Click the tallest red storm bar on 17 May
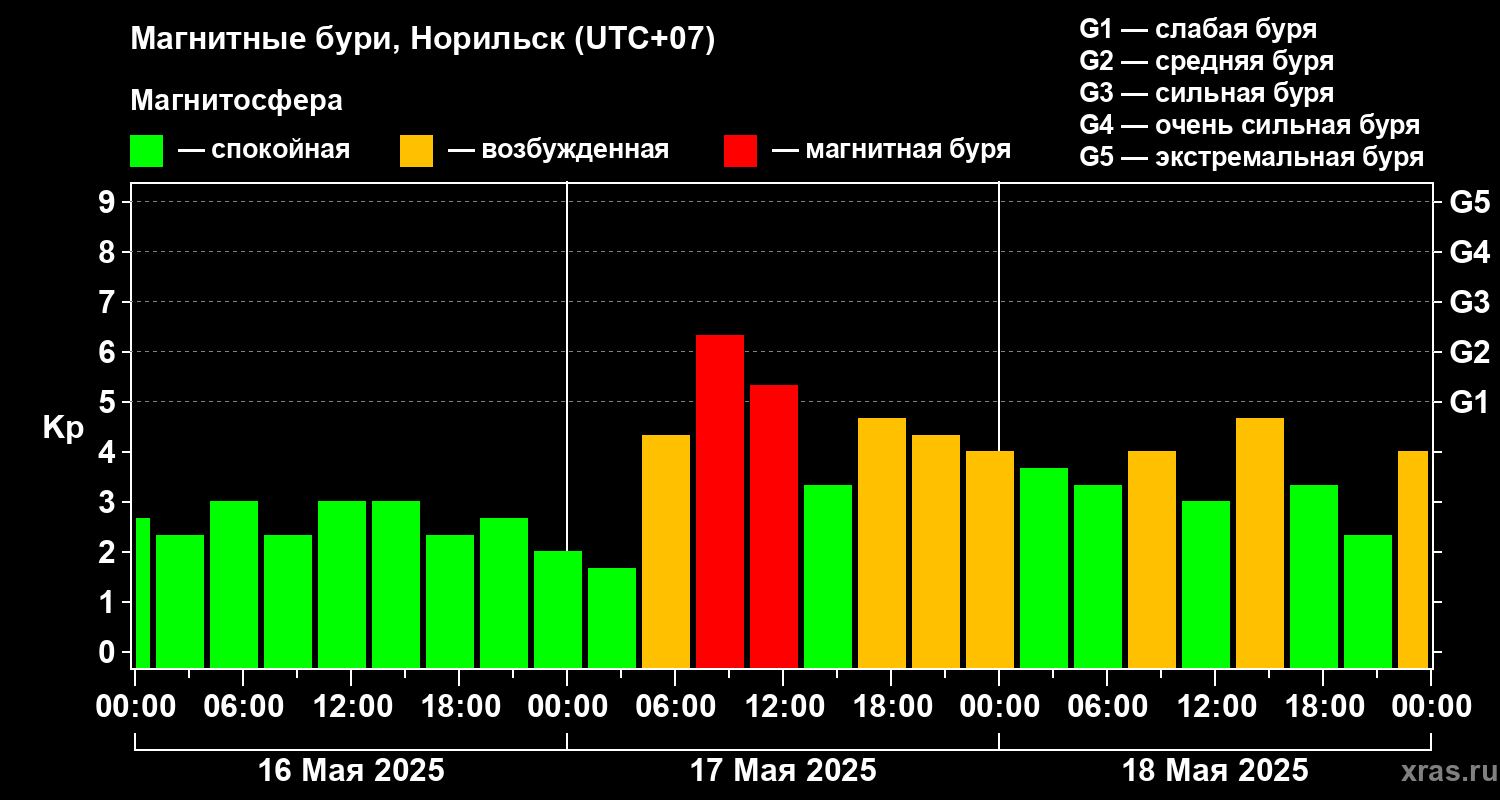This screenshot has height=800, width=1500. pos(720,501)
